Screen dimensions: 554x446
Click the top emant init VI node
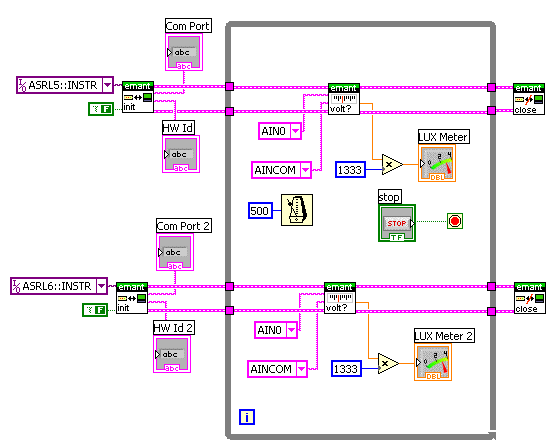point(138,97)
